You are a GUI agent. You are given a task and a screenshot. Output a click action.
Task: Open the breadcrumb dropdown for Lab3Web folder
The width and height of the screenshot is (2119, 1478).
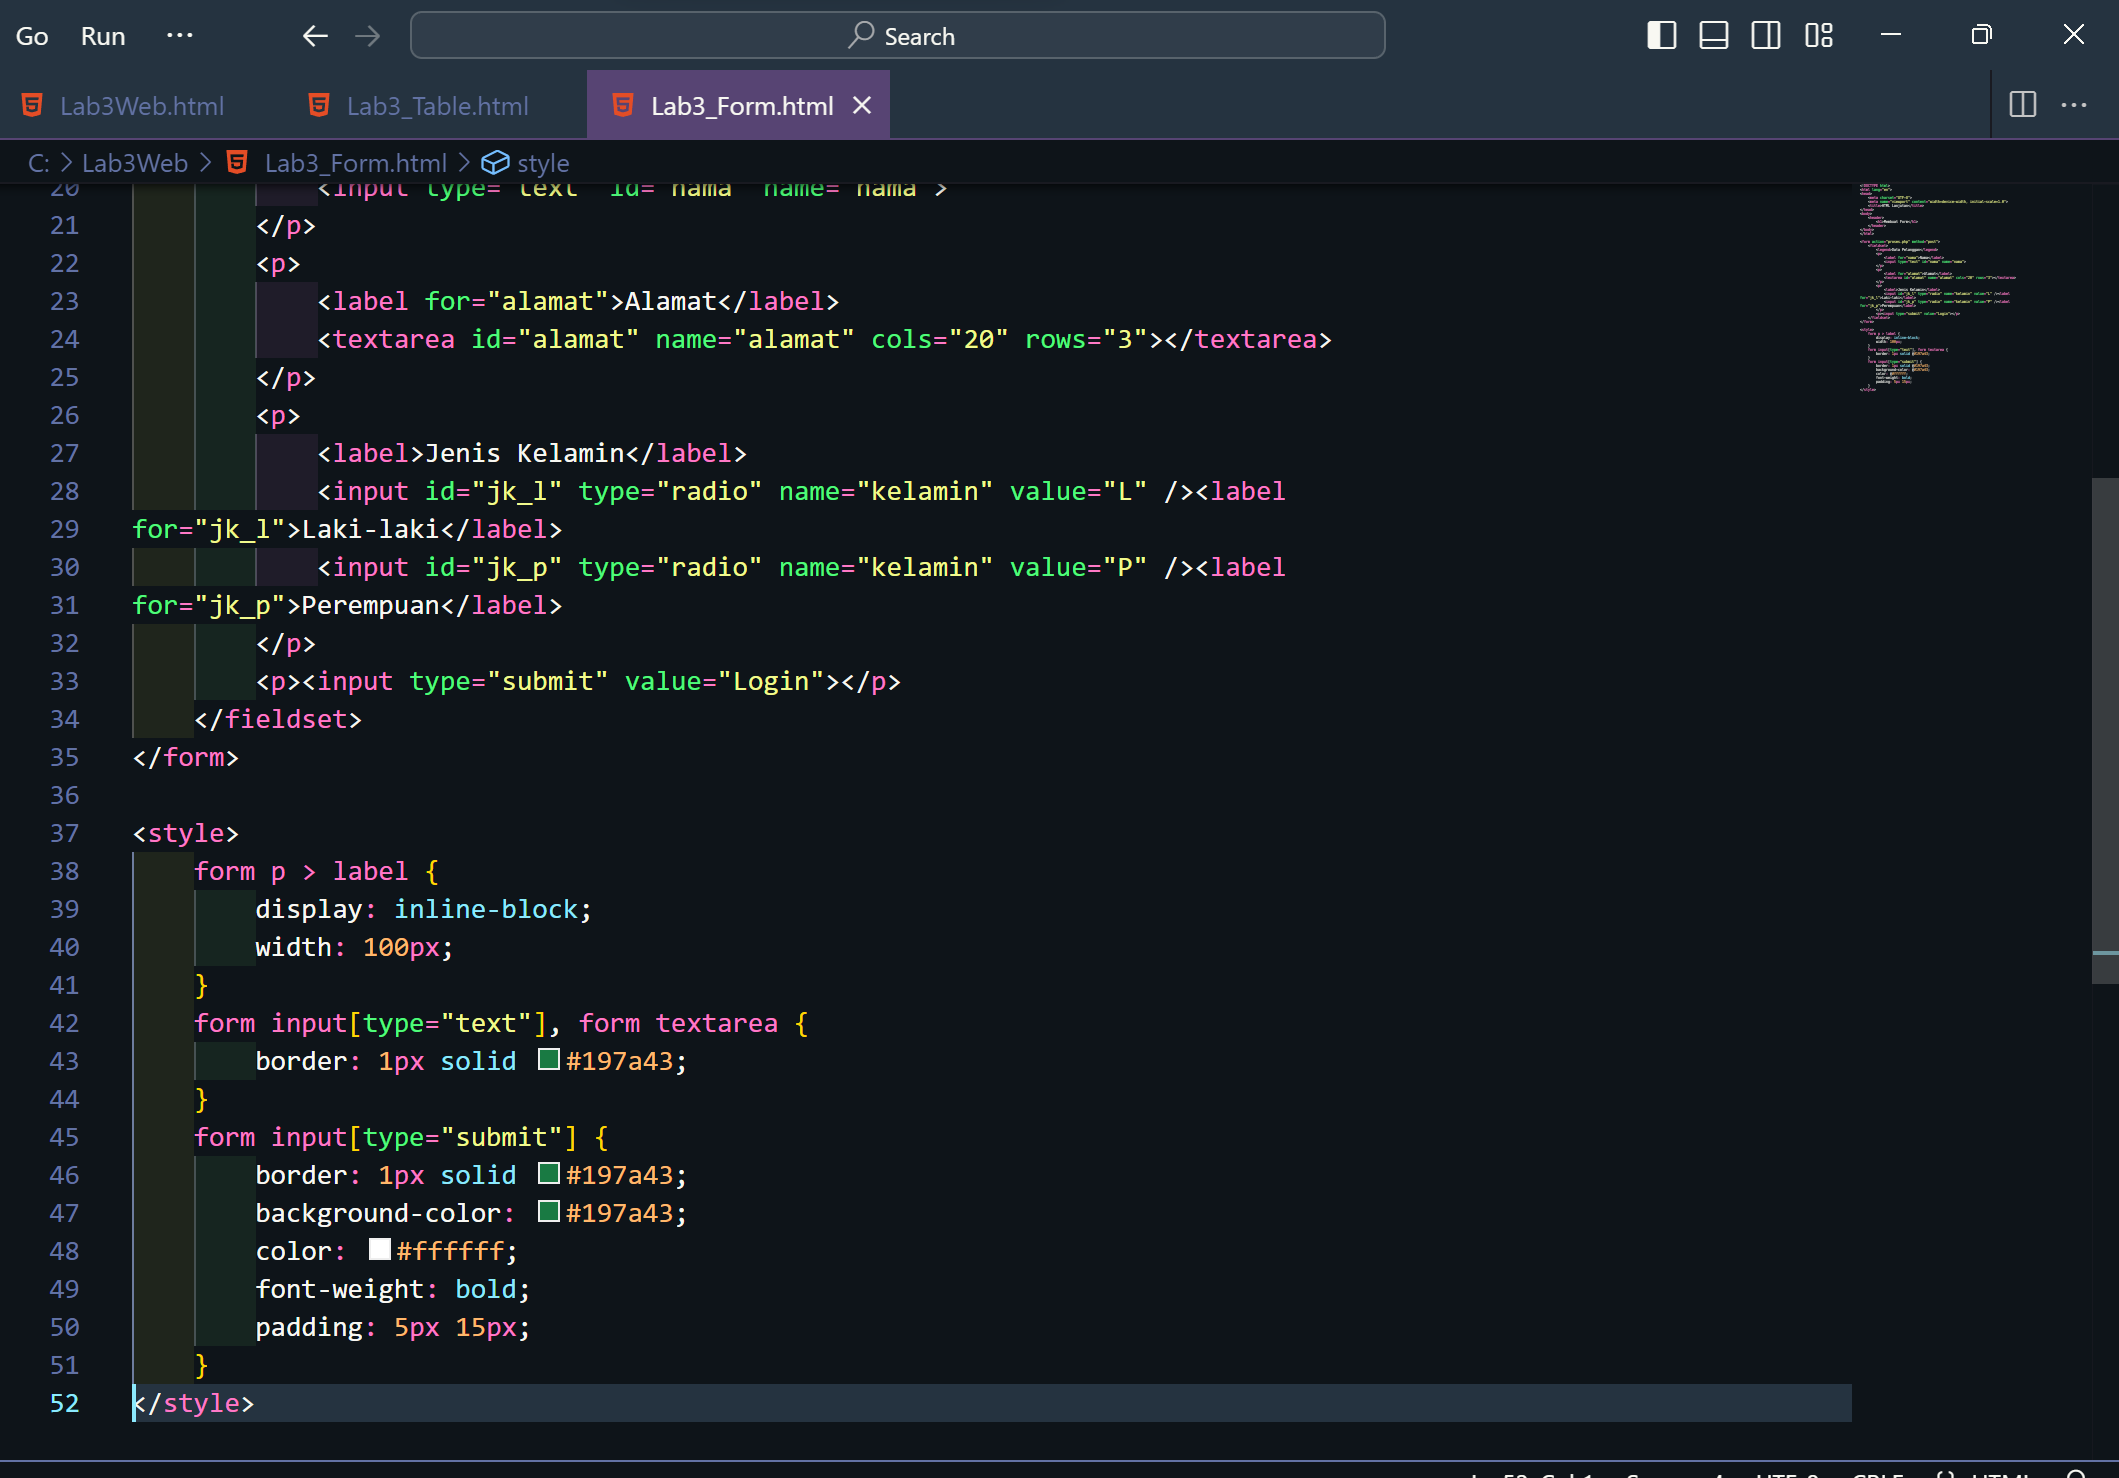133,162
